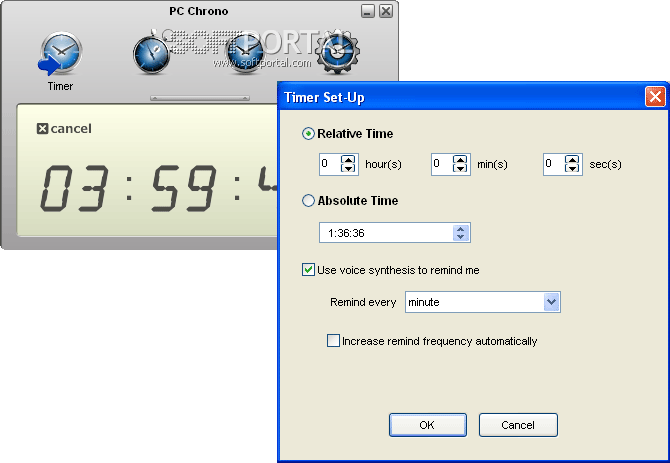Click the horizontal slider bar under the mode icons

tap(200, 98)
